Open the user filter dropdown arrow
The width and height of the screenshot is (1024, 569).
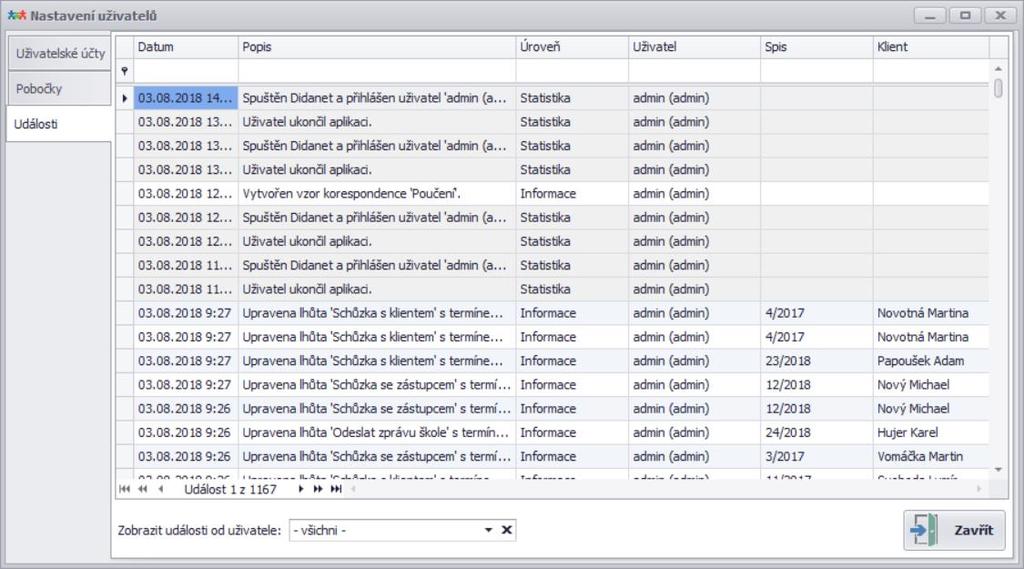pyautogui.click(x=488, y=530)
